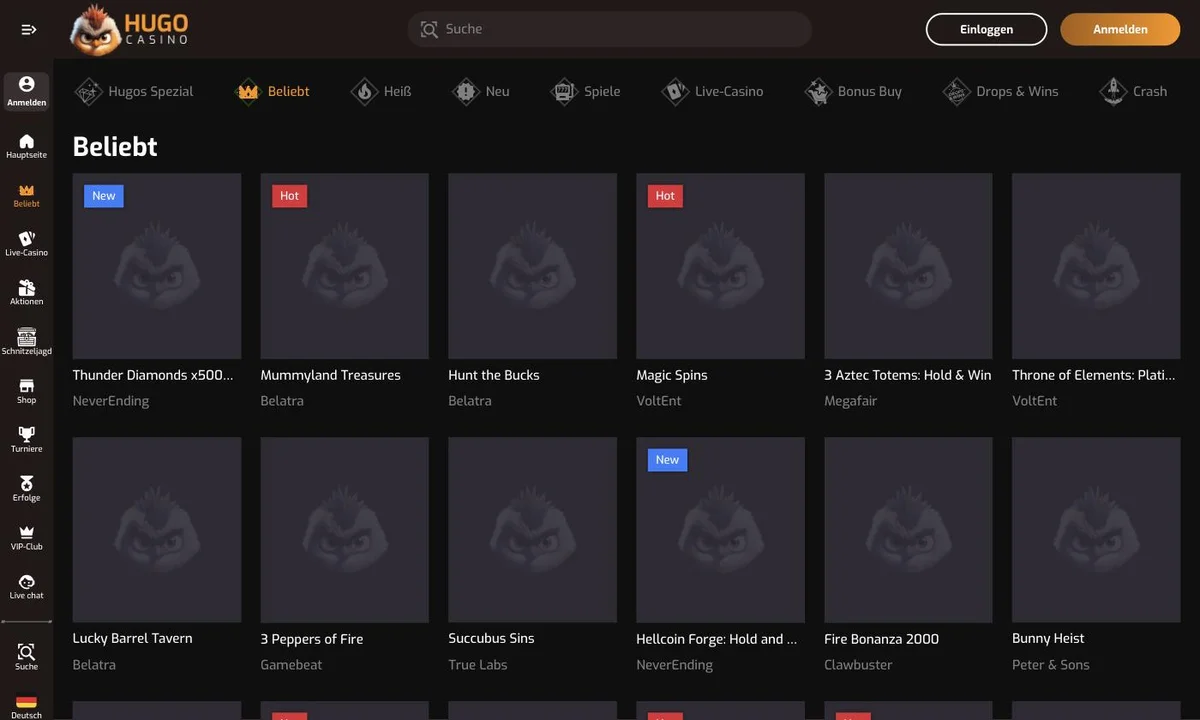Viewport: 1200px width, 720px height.
Task: Click the Hot badge on Mummyland Treasures
Action: coord(290,196)
